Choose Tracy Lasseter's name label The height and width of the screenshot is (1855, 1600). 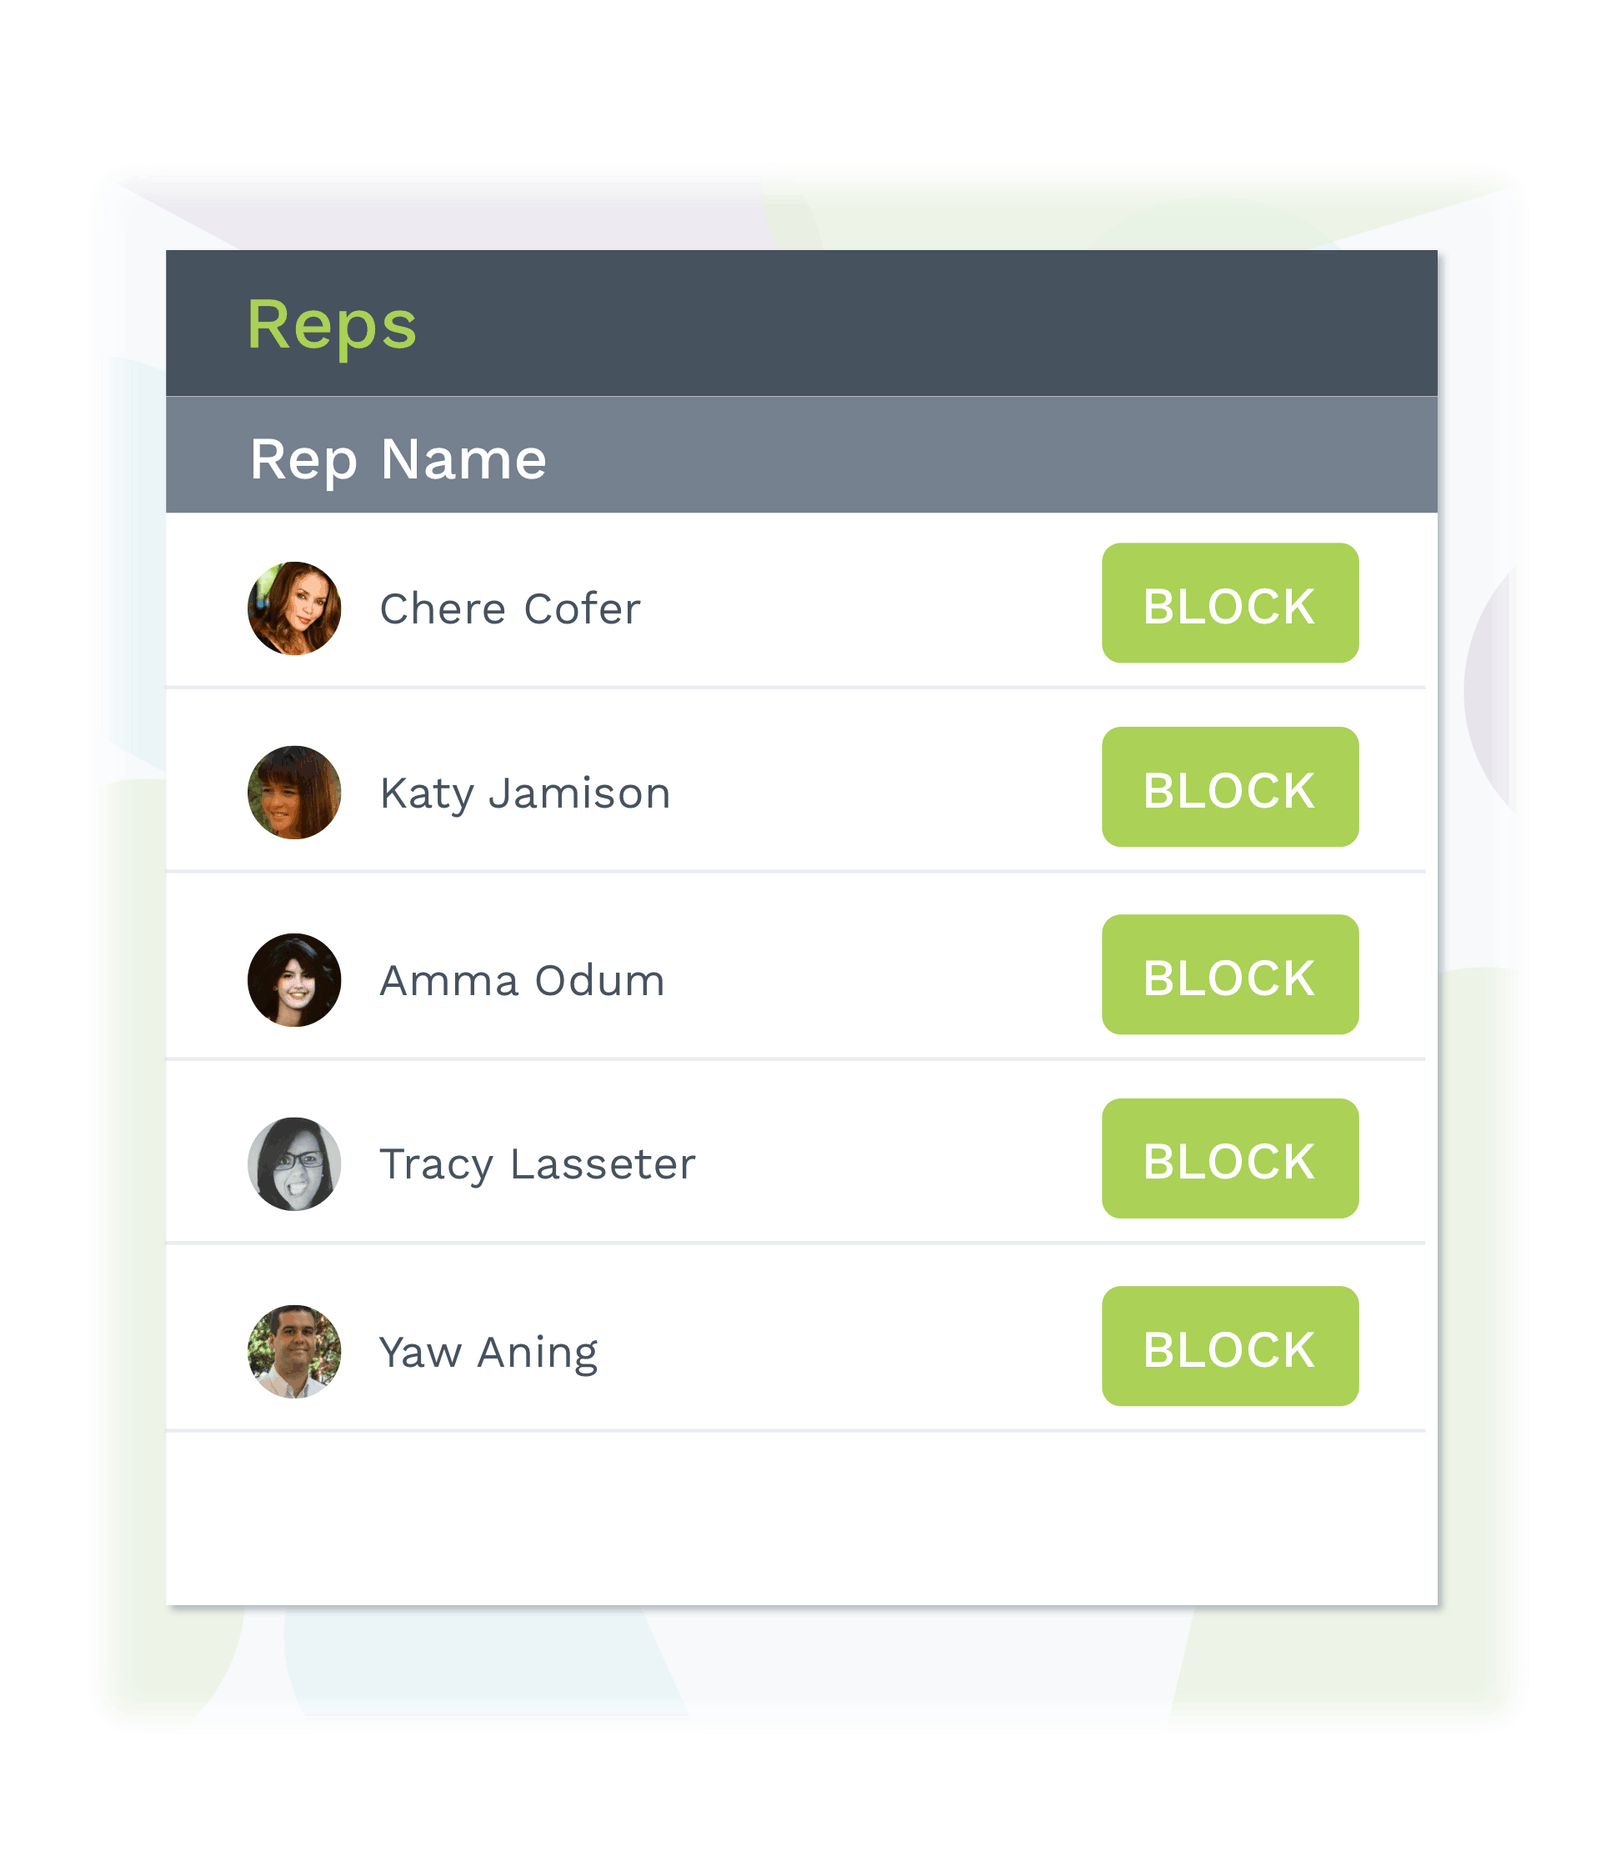[x=537, y=1166]
